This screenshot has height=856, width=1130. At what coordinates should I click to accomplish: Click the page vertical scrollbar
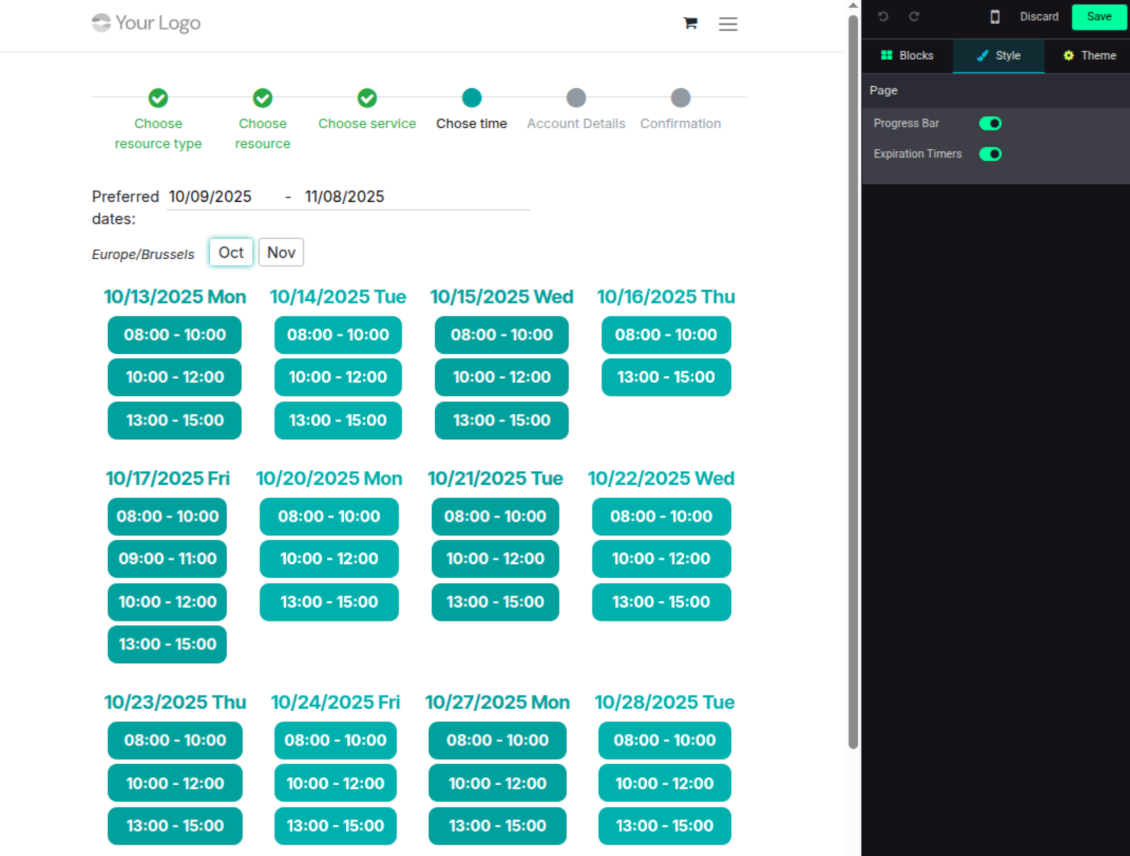(x=853, y=380)
